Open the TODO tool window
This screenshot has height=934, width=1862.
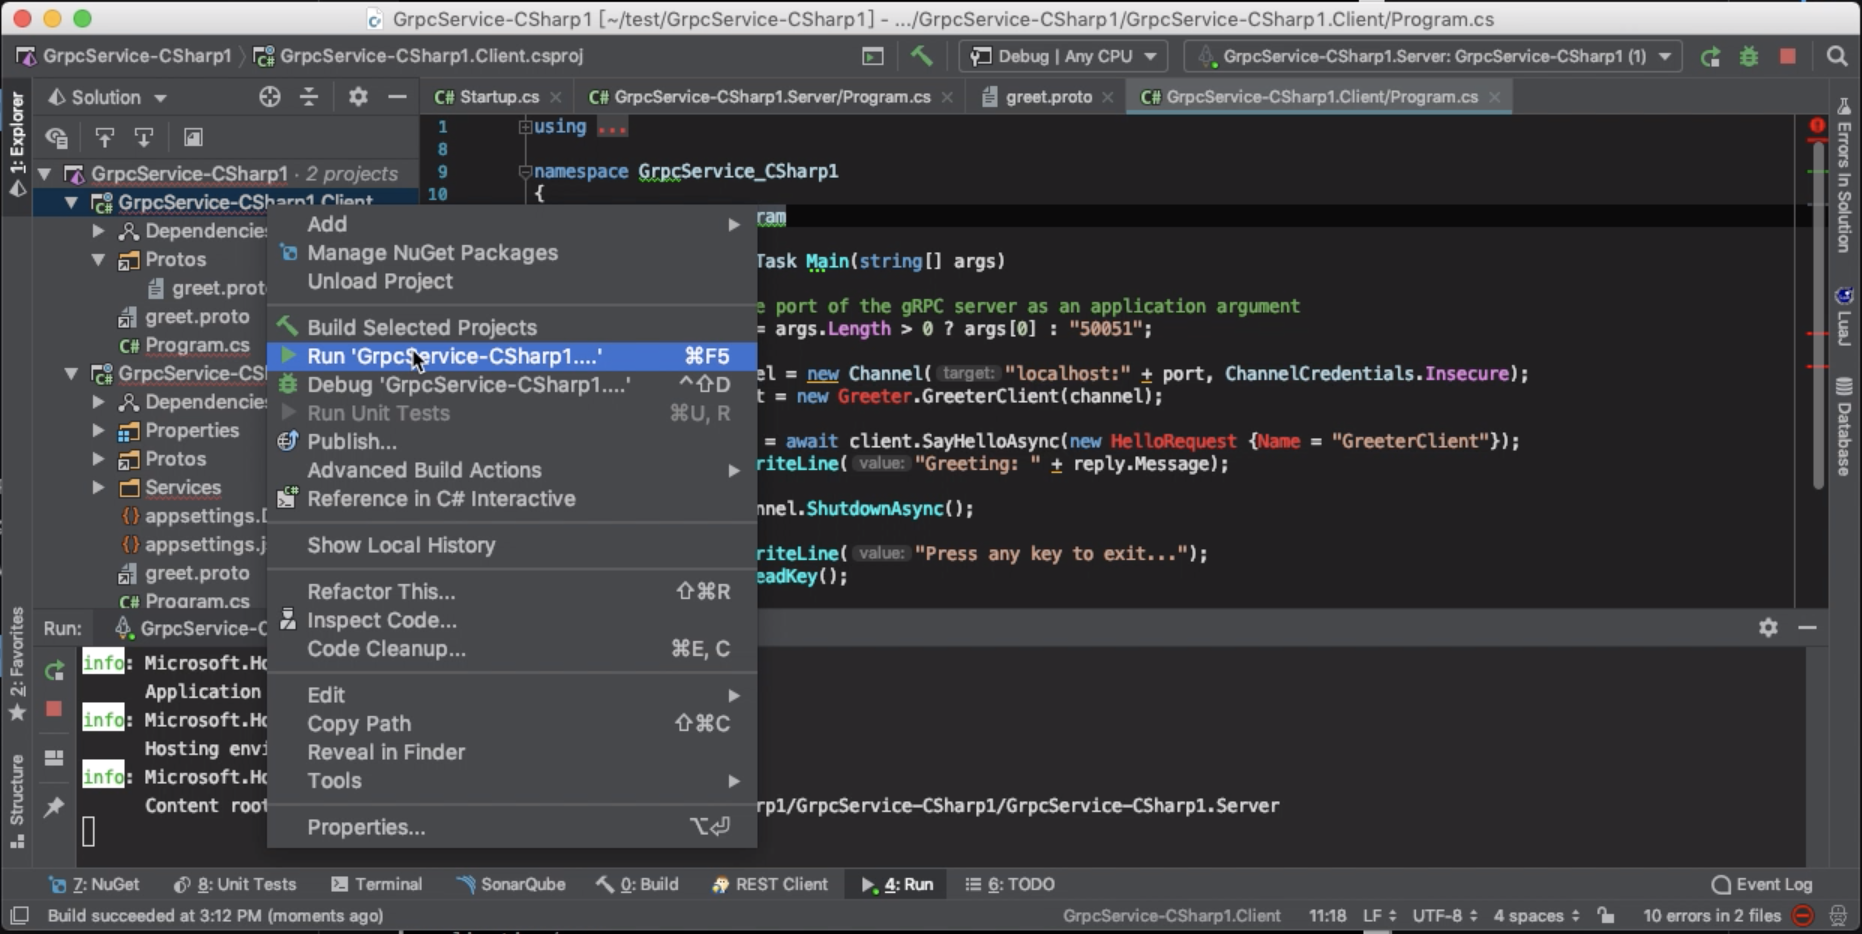click(x=1010, y=884)
